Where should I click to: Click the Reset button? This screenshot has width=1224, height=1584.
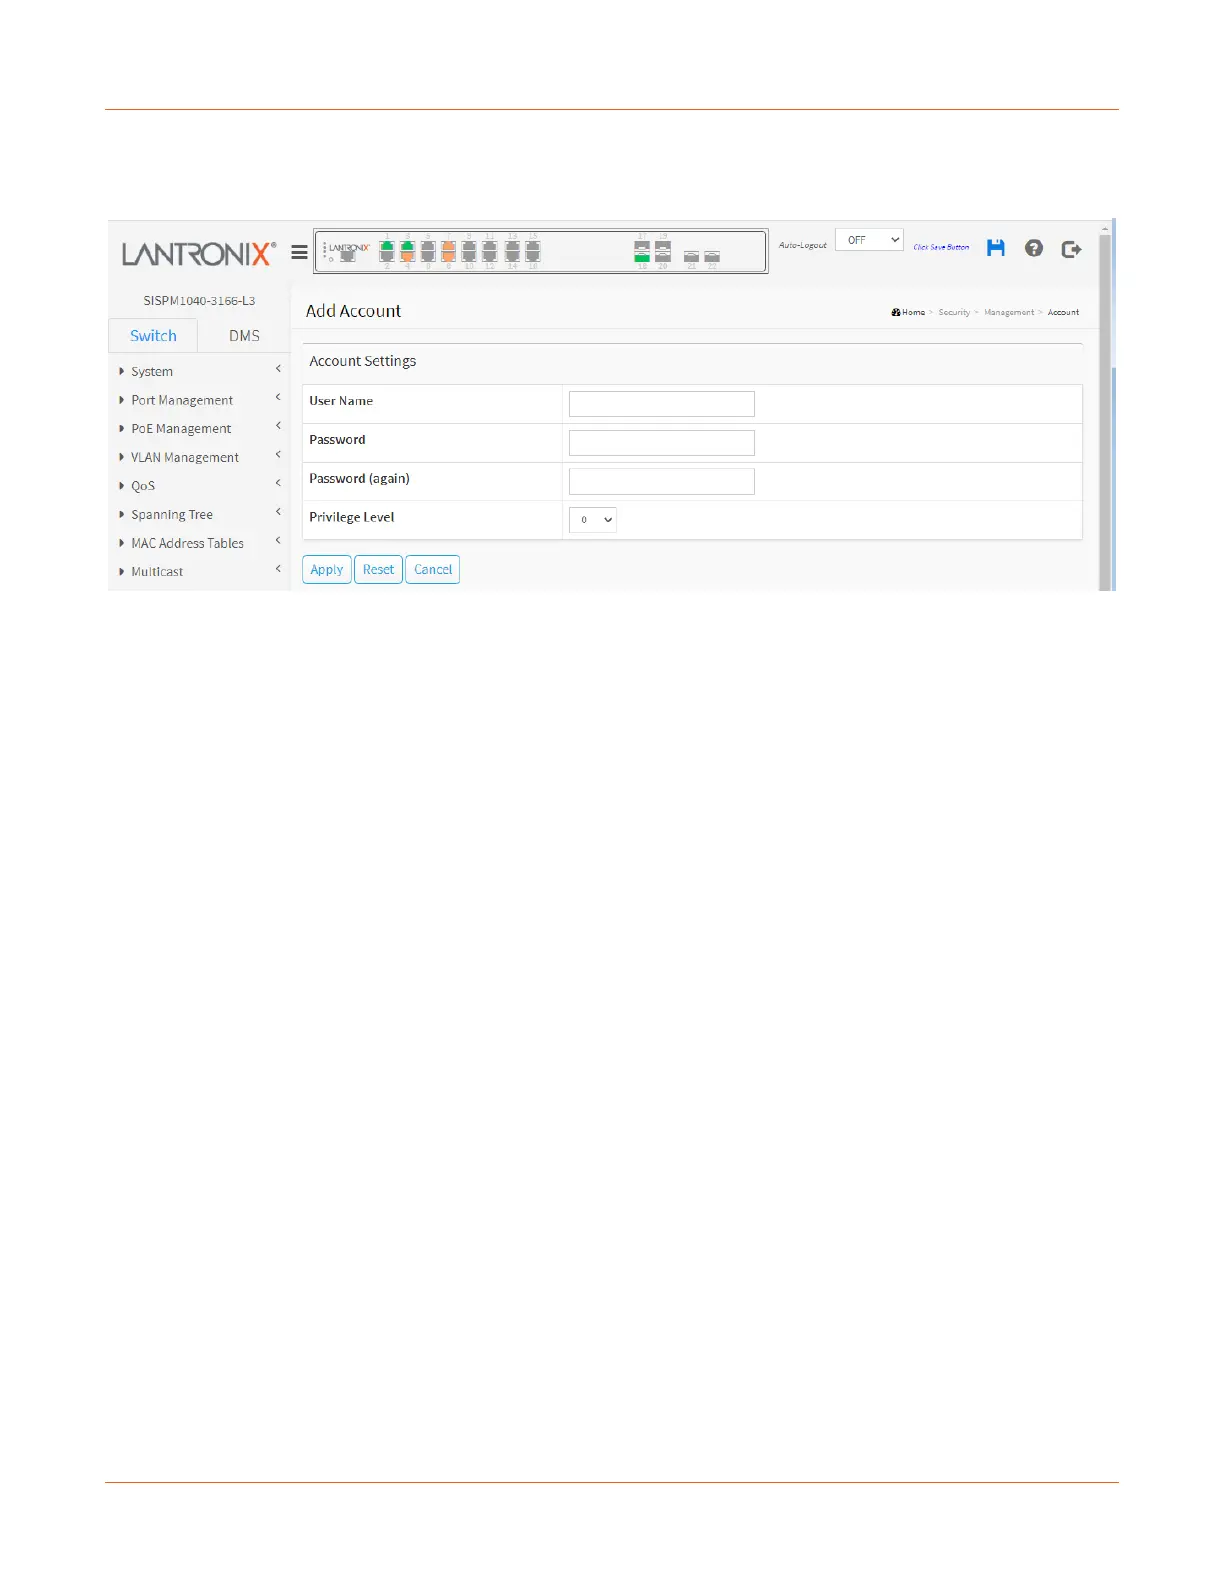tap(378, 570)
